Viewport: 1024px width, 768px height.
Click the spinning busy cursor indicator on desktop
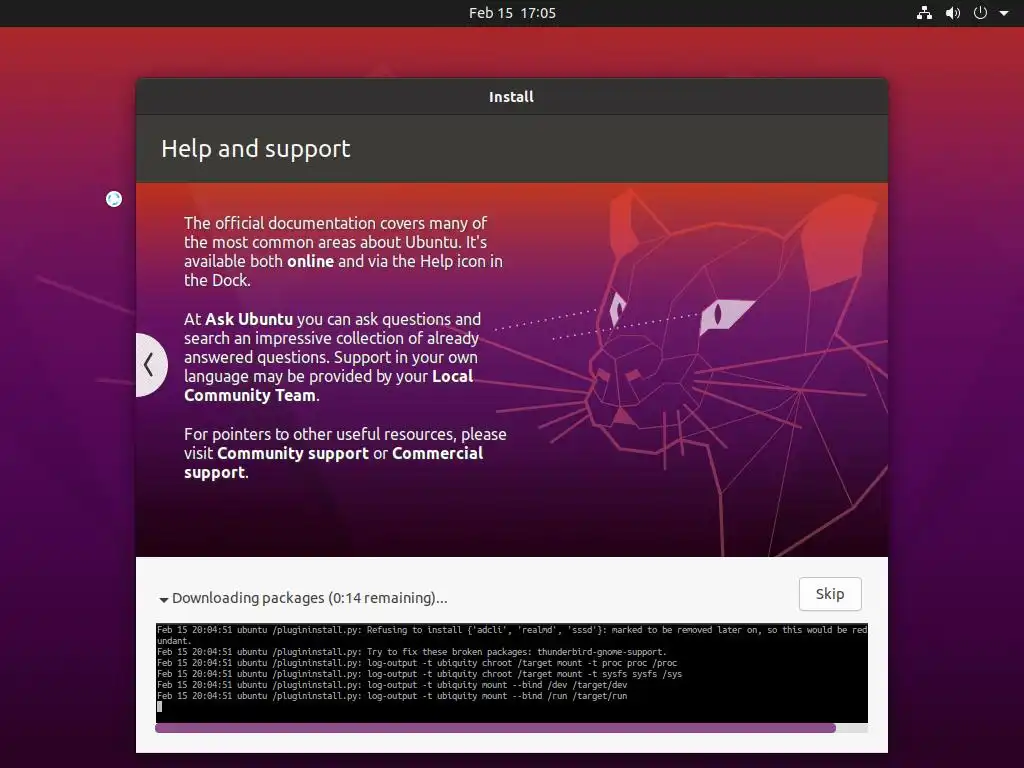point(114,199)
